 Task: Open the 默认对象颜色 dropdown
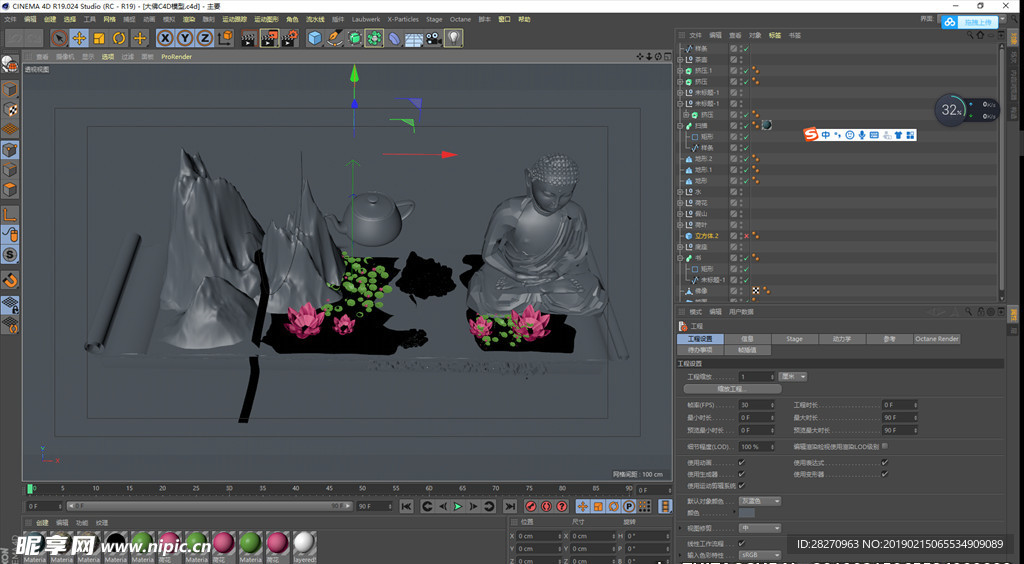[761, 501]
